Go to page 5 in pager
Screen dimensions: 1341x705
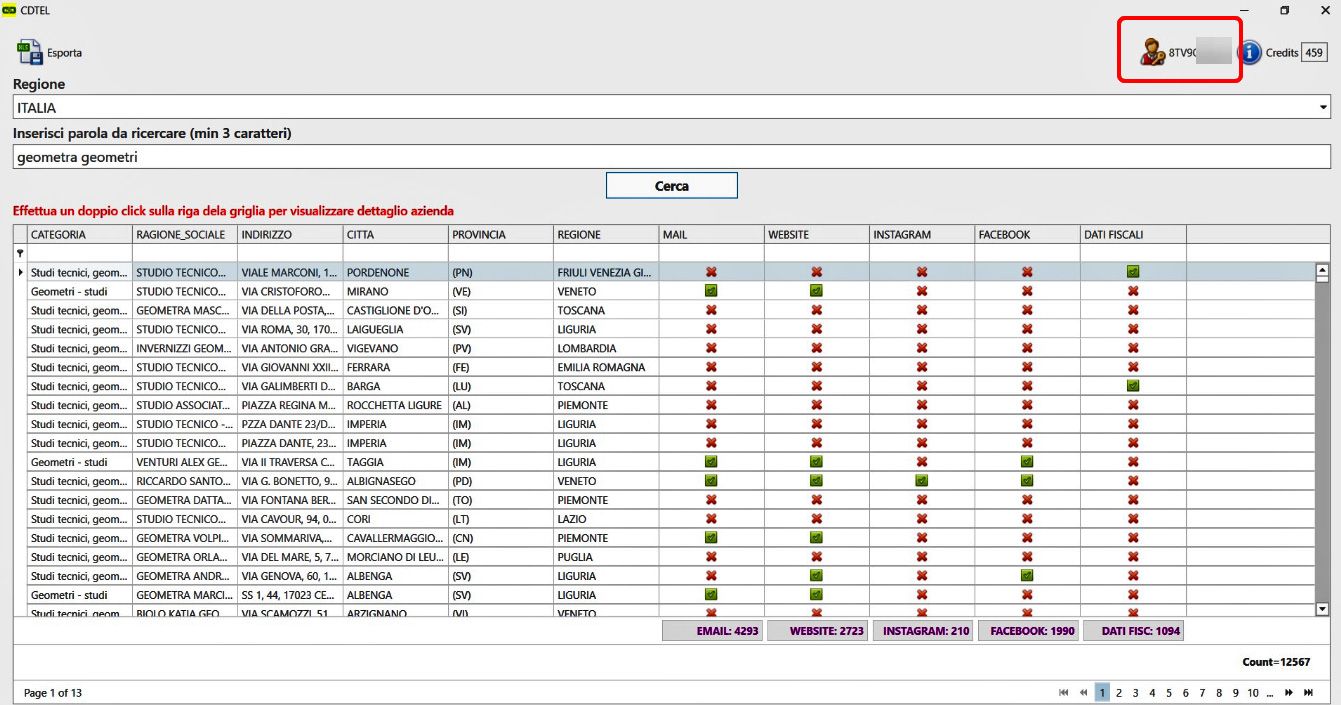(1169, 692)
